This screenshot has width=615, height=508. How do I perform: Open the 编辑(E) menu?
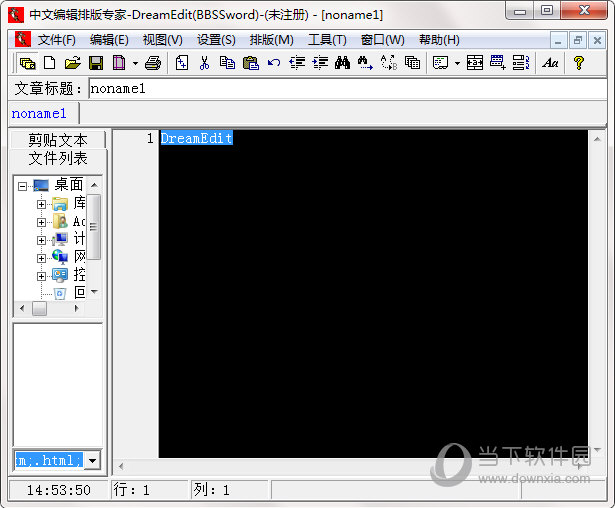(109, 40)
